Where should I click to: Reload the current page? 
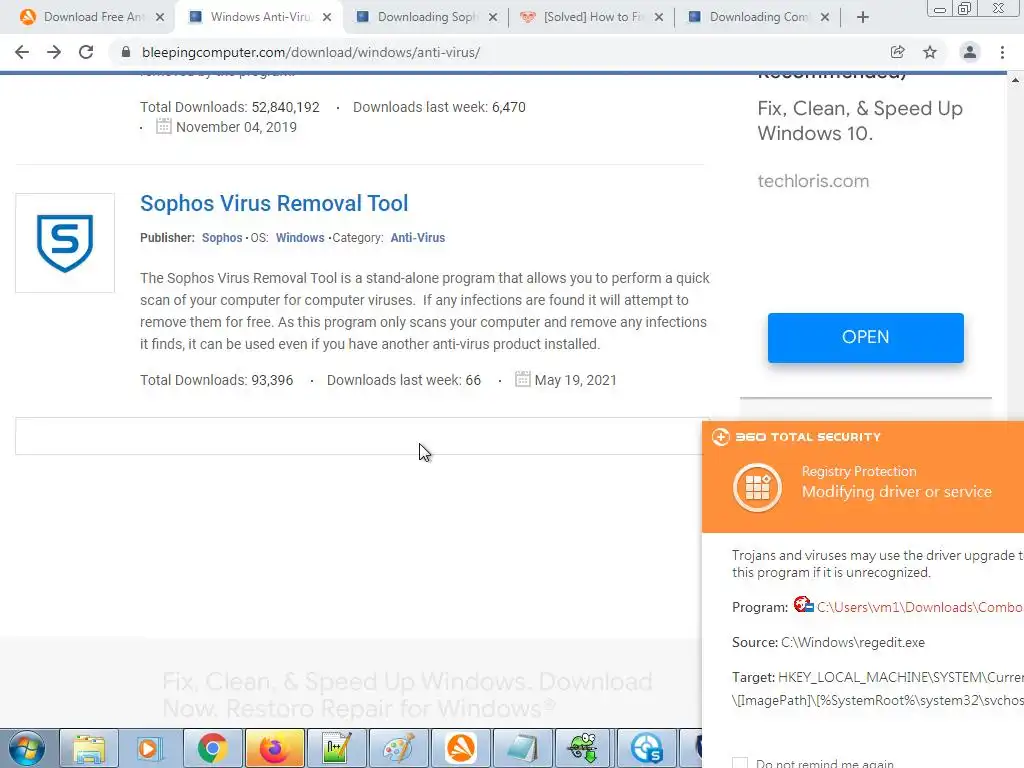click(x=86, y=52)
